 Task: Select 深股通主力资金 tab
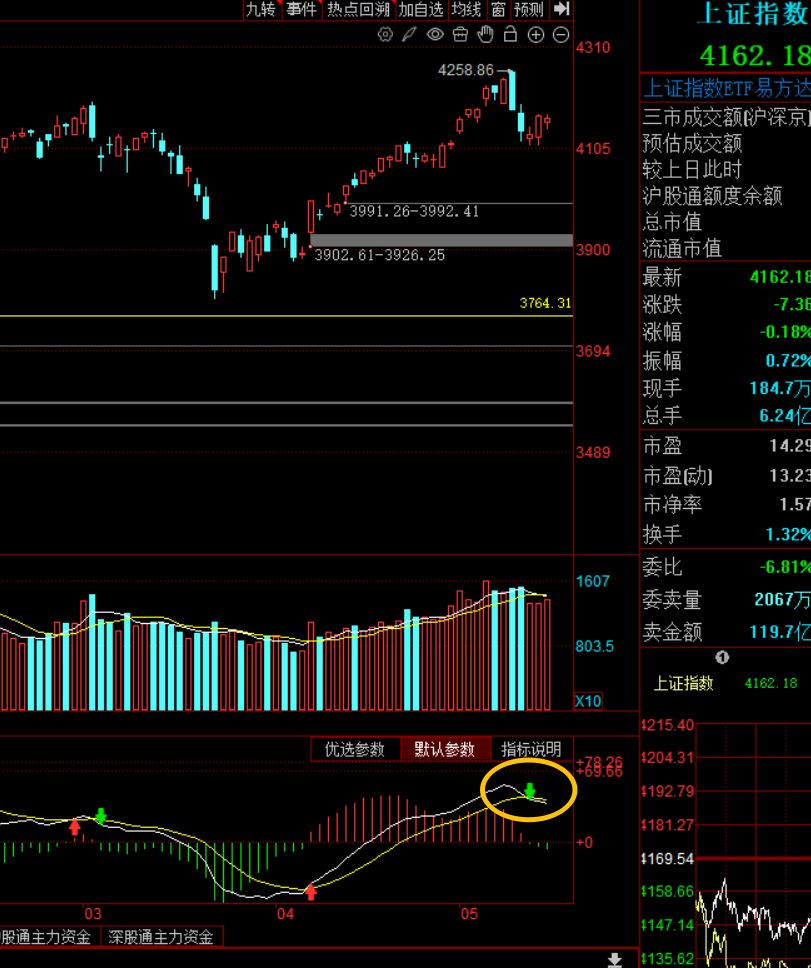(x=161, y=937)
